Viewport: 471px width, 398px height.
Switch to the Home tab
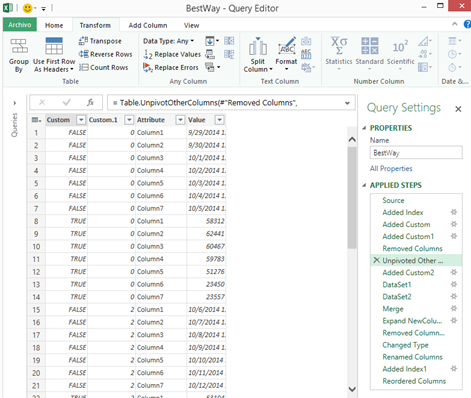click(54, 25)
